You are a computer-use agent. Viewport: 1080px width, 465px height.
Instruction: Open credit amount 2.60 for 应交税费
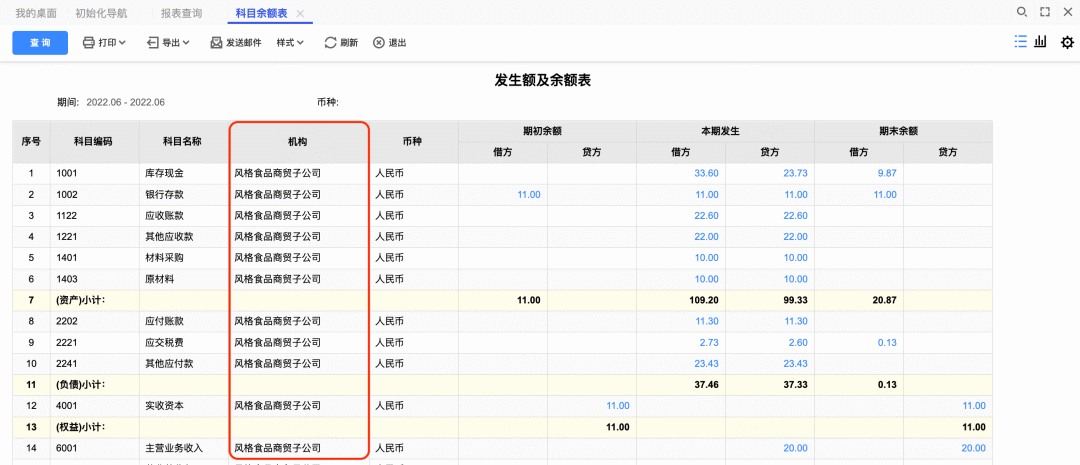point(798,342)
